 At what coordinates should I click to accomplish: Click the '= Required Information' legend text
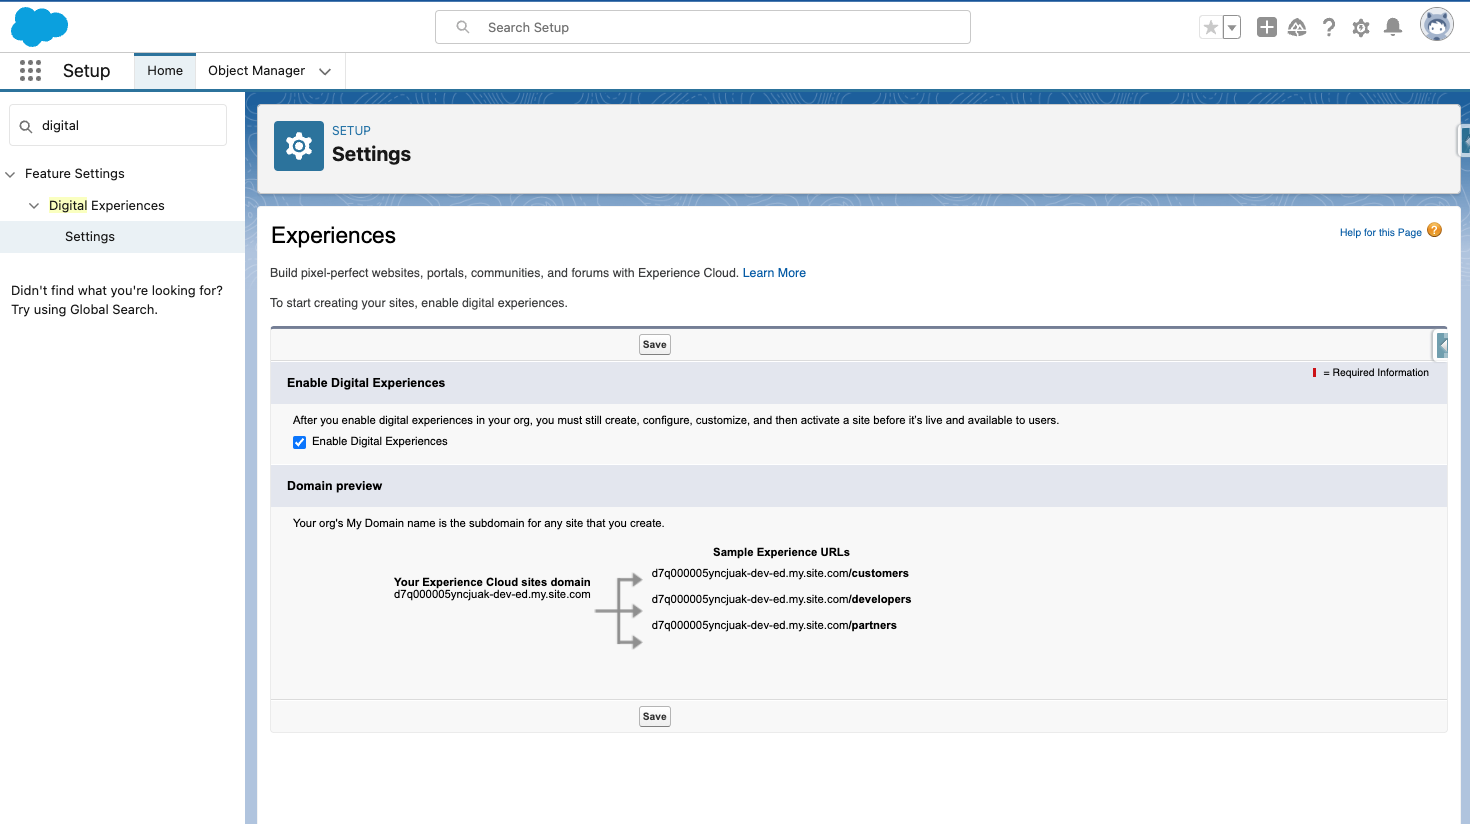click(1376, 373)
